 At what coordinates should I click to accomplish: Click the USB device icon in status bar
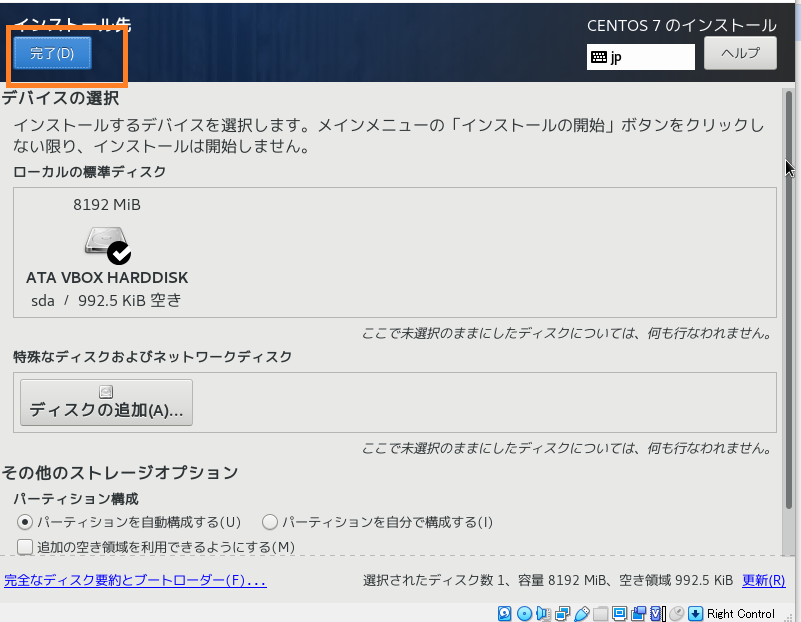pyautogui.click(x=582, y=613)
